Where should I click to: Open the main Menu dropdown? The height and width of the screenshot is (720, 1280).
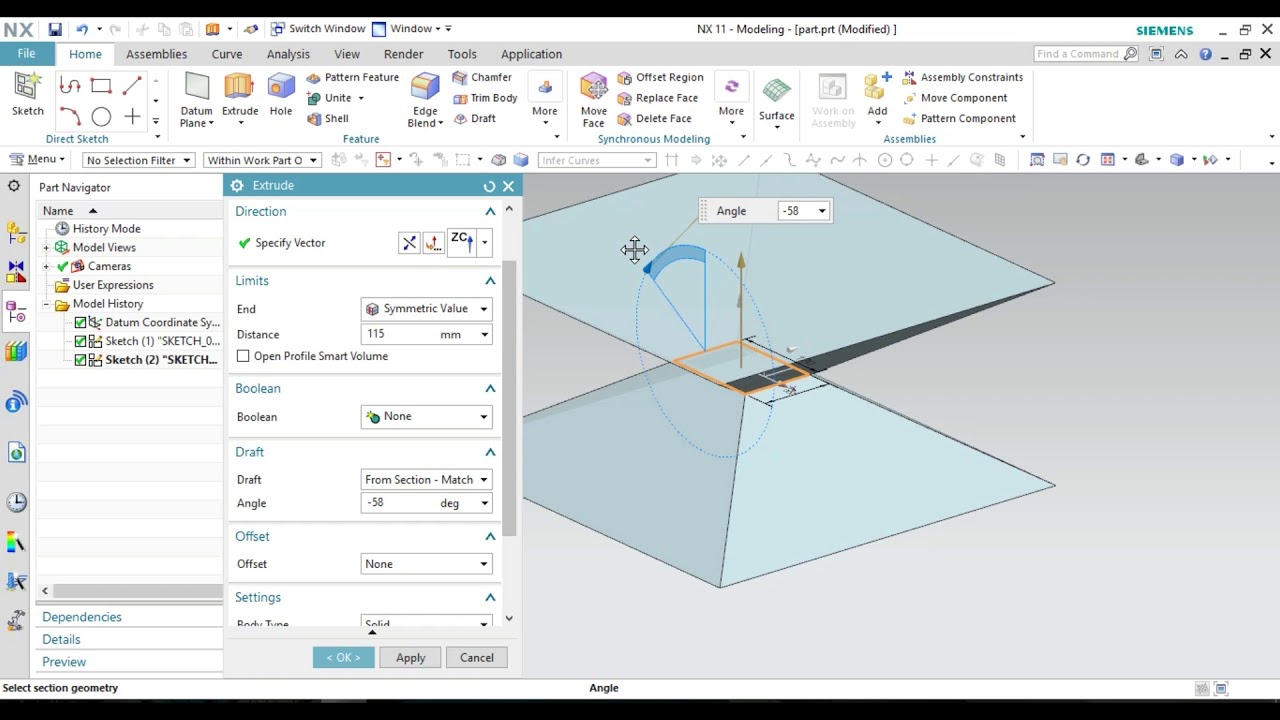point(37,159)
